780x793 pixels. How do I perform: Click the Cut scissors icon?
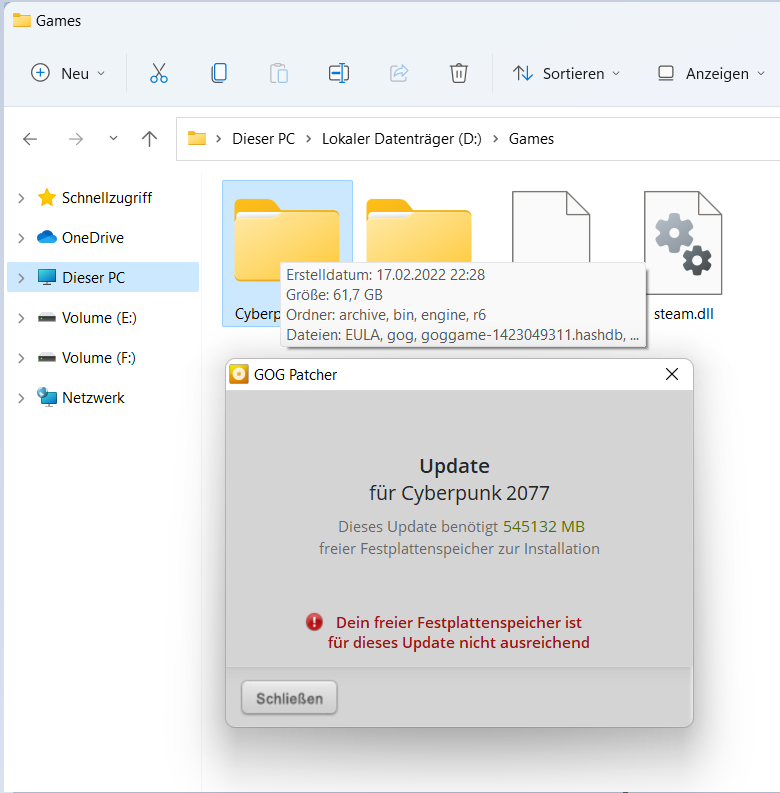(x=159, y=73)
